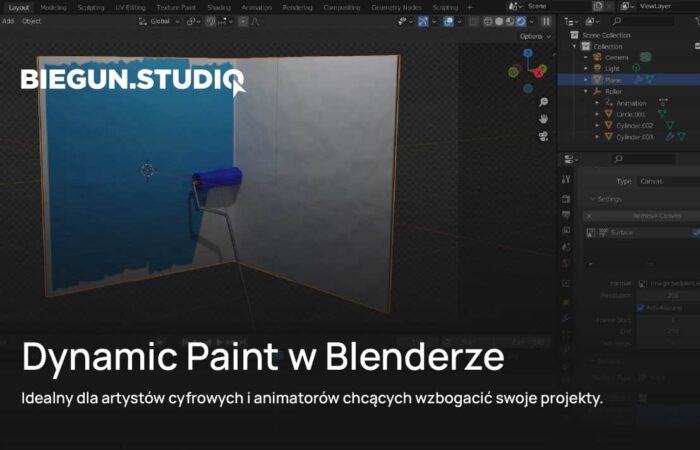
Task: Select Cylinder.002 in the outliner
Action: tap(634, 126)
